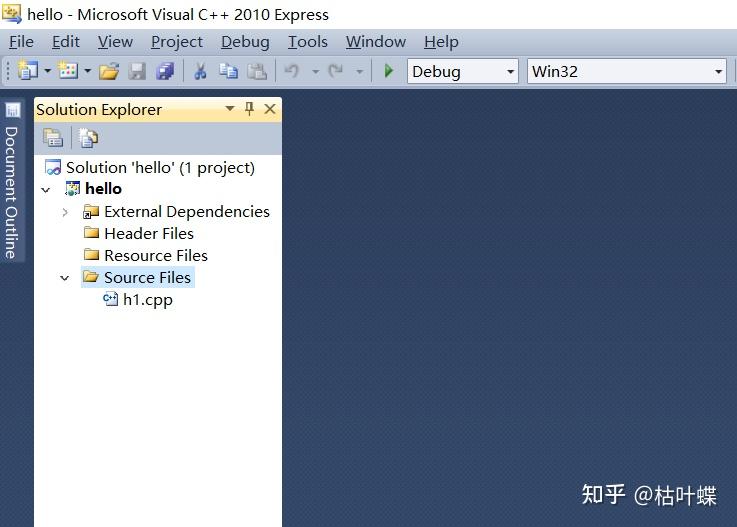Click the Paste clipboard icon
This screenshot has width=737, height=527.
point(257,71)
